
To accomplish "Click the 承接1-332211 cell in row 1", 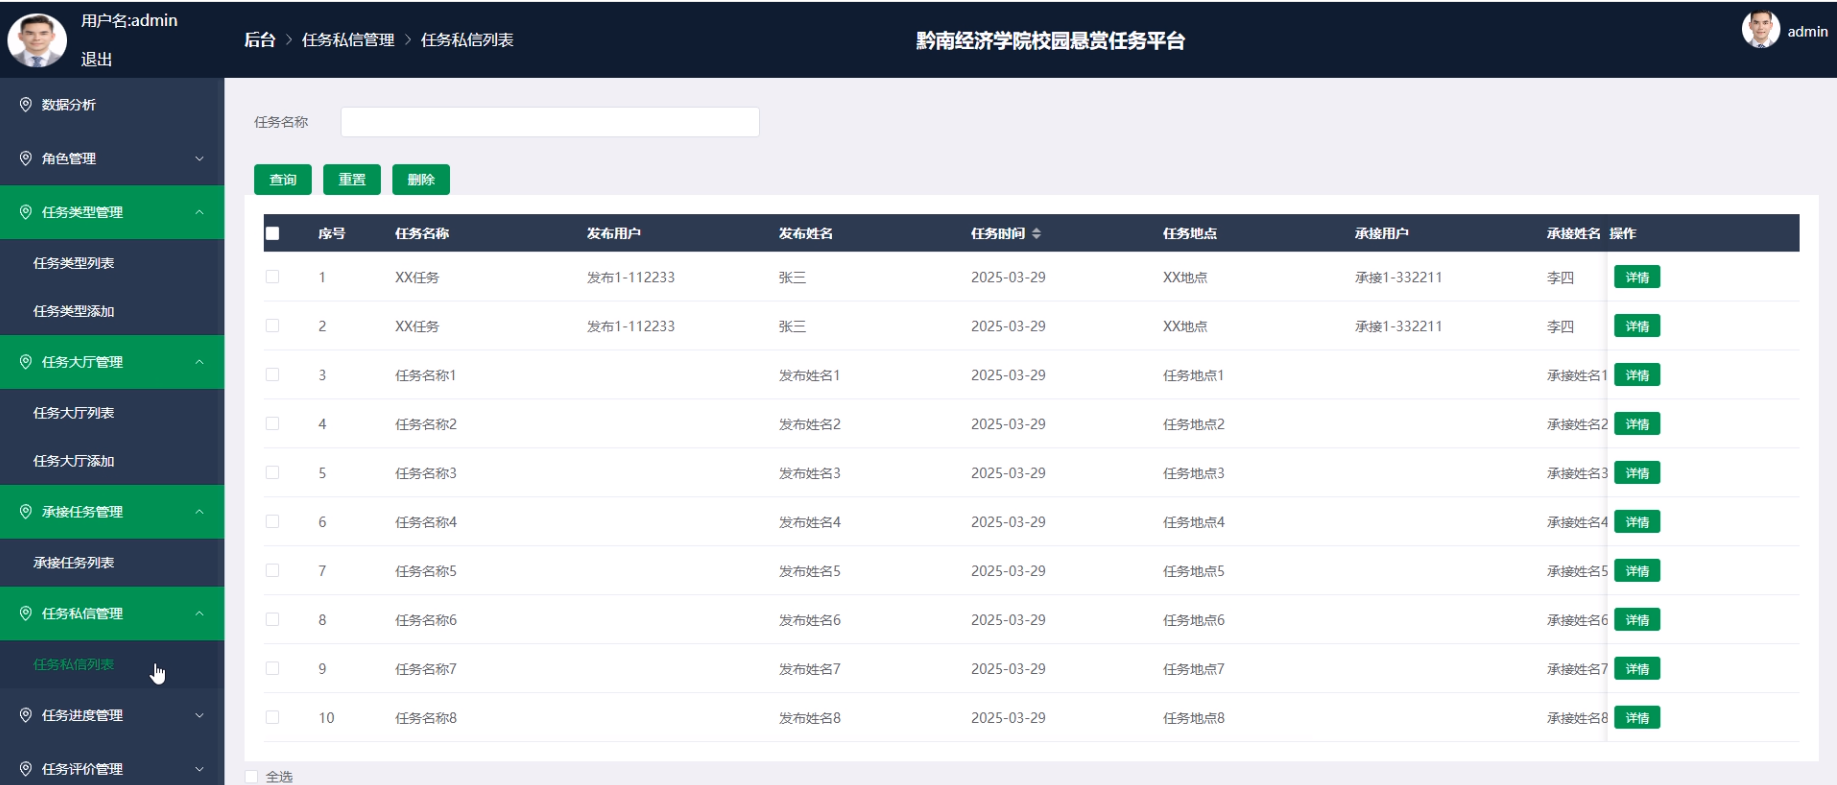I will click(x=1398, y=277).
